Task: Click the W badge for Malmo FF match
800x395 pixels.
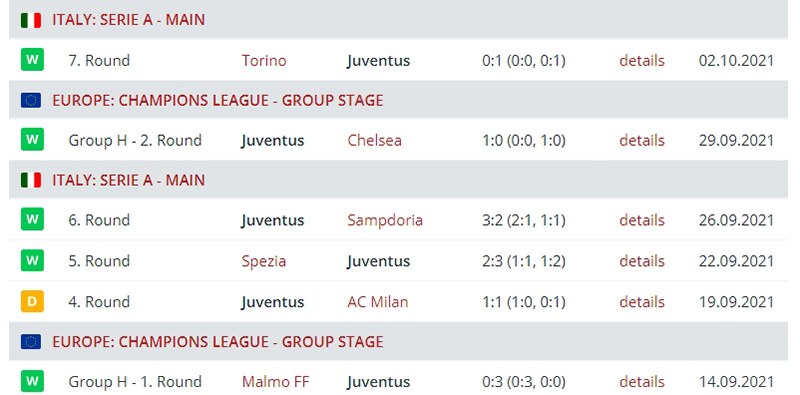Action: point(32,381)
